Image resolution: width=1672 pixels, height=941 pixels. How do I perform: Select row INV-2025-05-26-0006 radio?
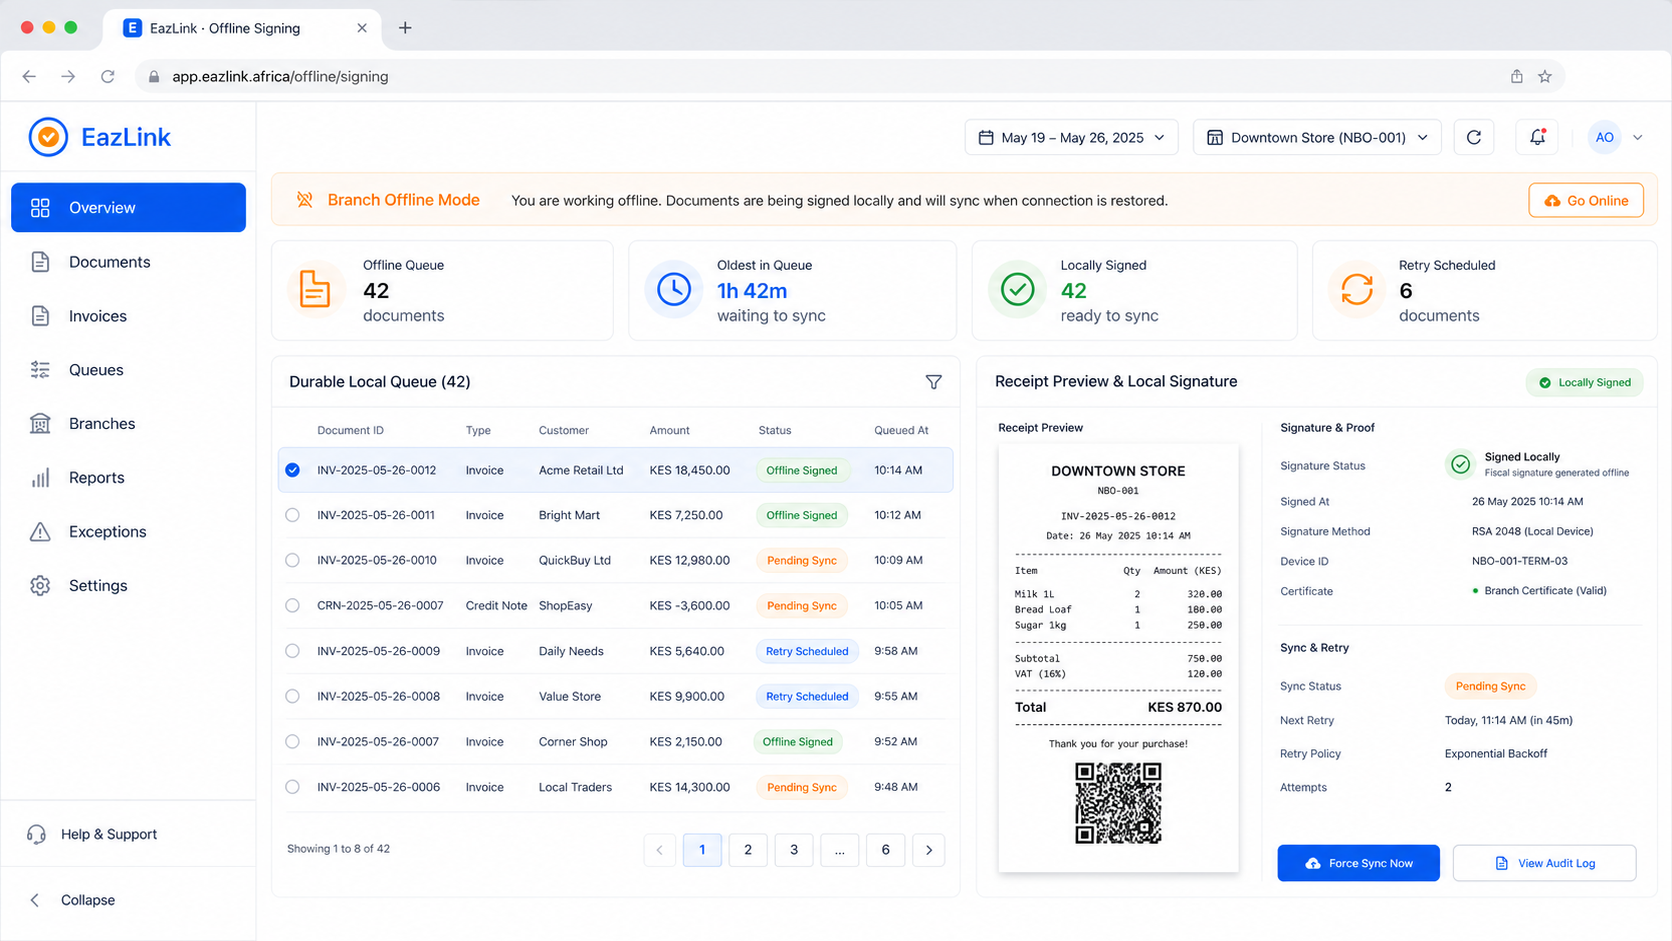point(292,787)
